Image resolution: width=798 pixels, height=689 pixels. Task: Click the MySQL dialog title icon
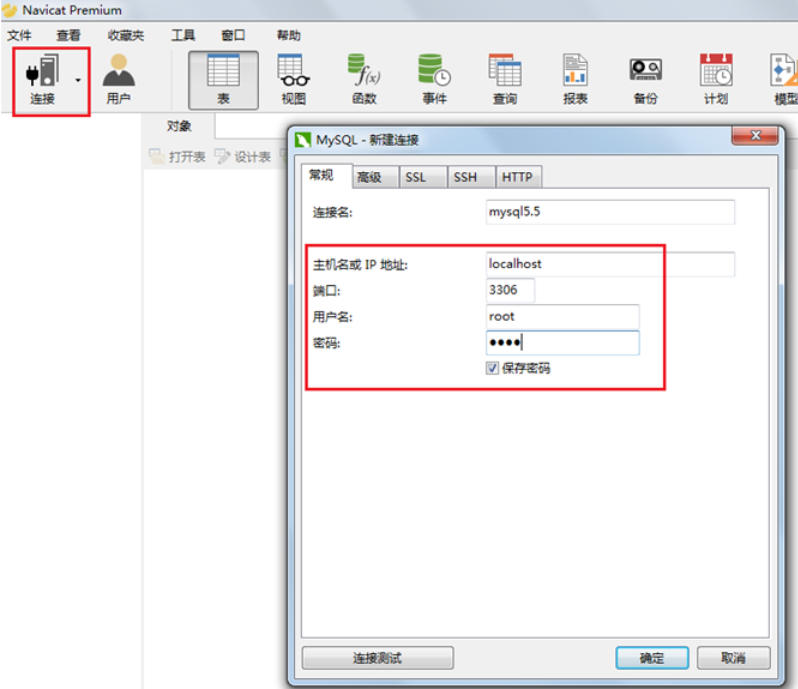303,139
